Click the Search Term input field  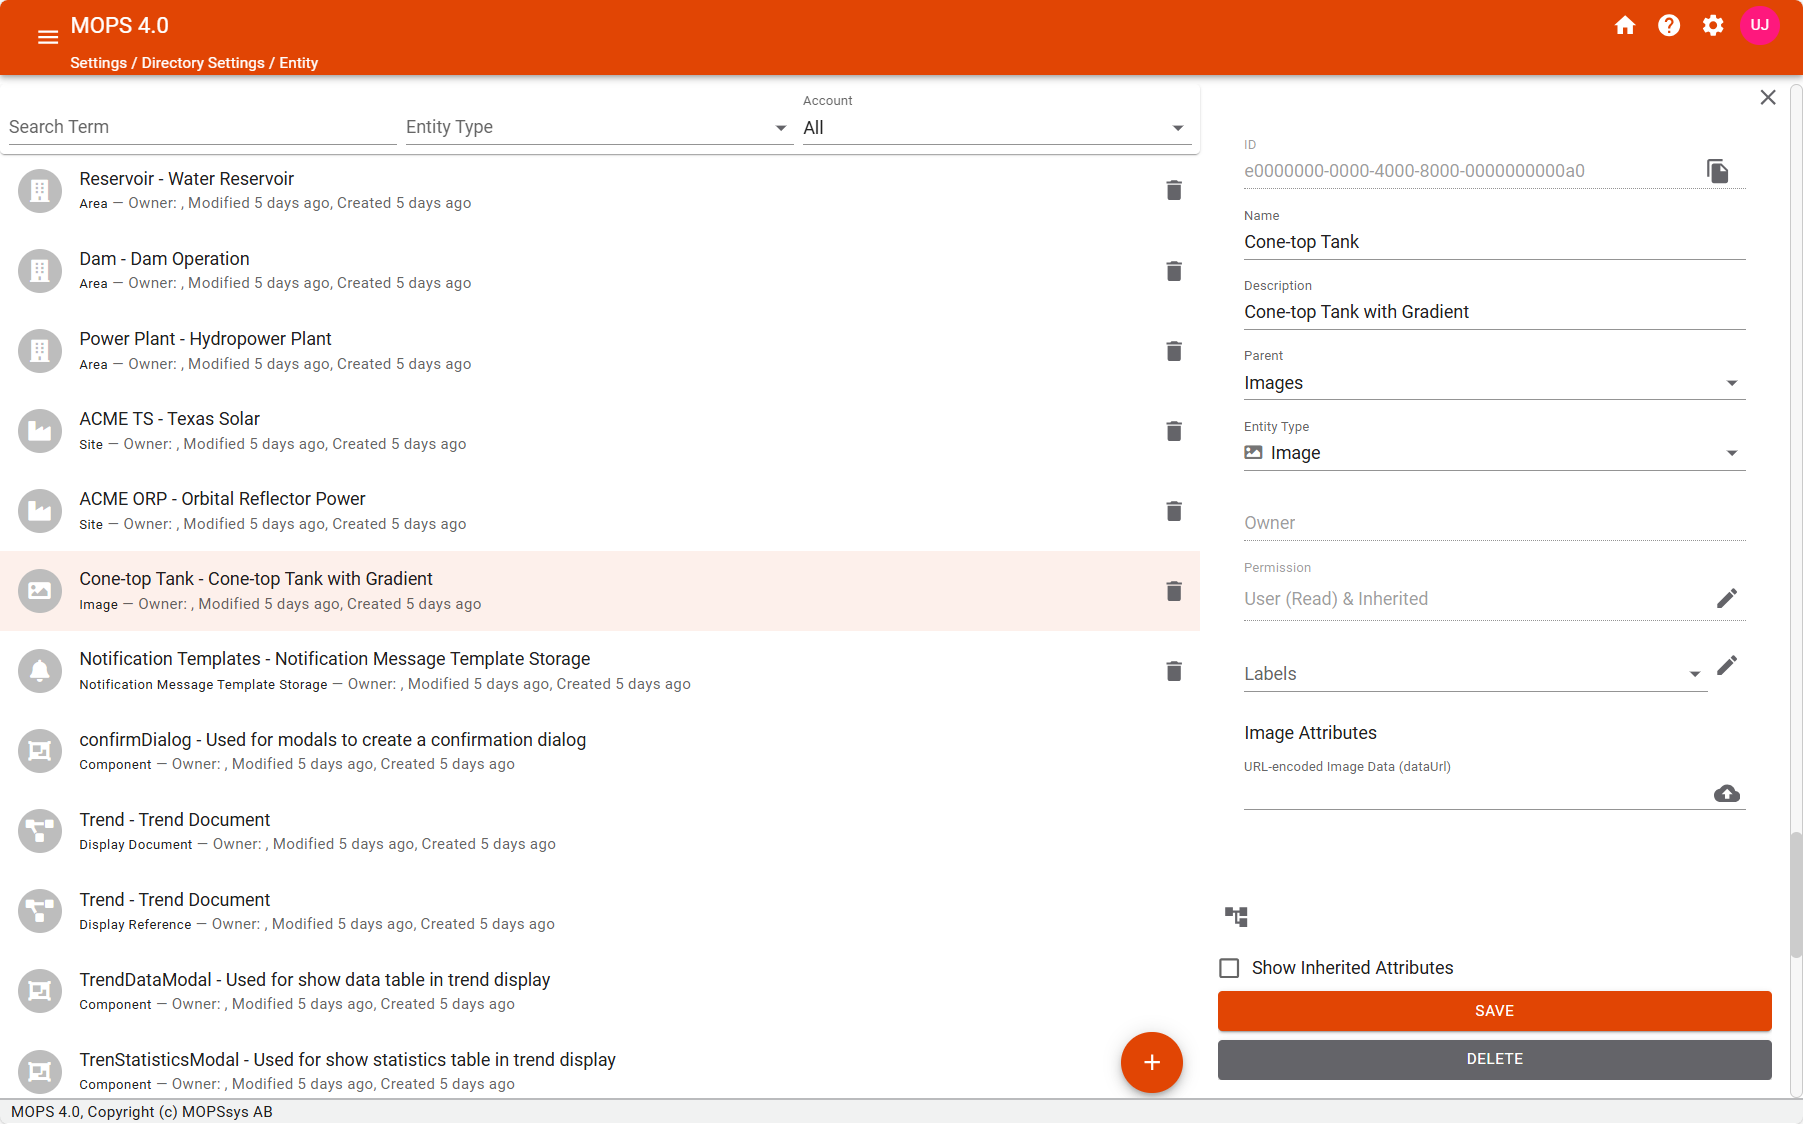(202, 128)
